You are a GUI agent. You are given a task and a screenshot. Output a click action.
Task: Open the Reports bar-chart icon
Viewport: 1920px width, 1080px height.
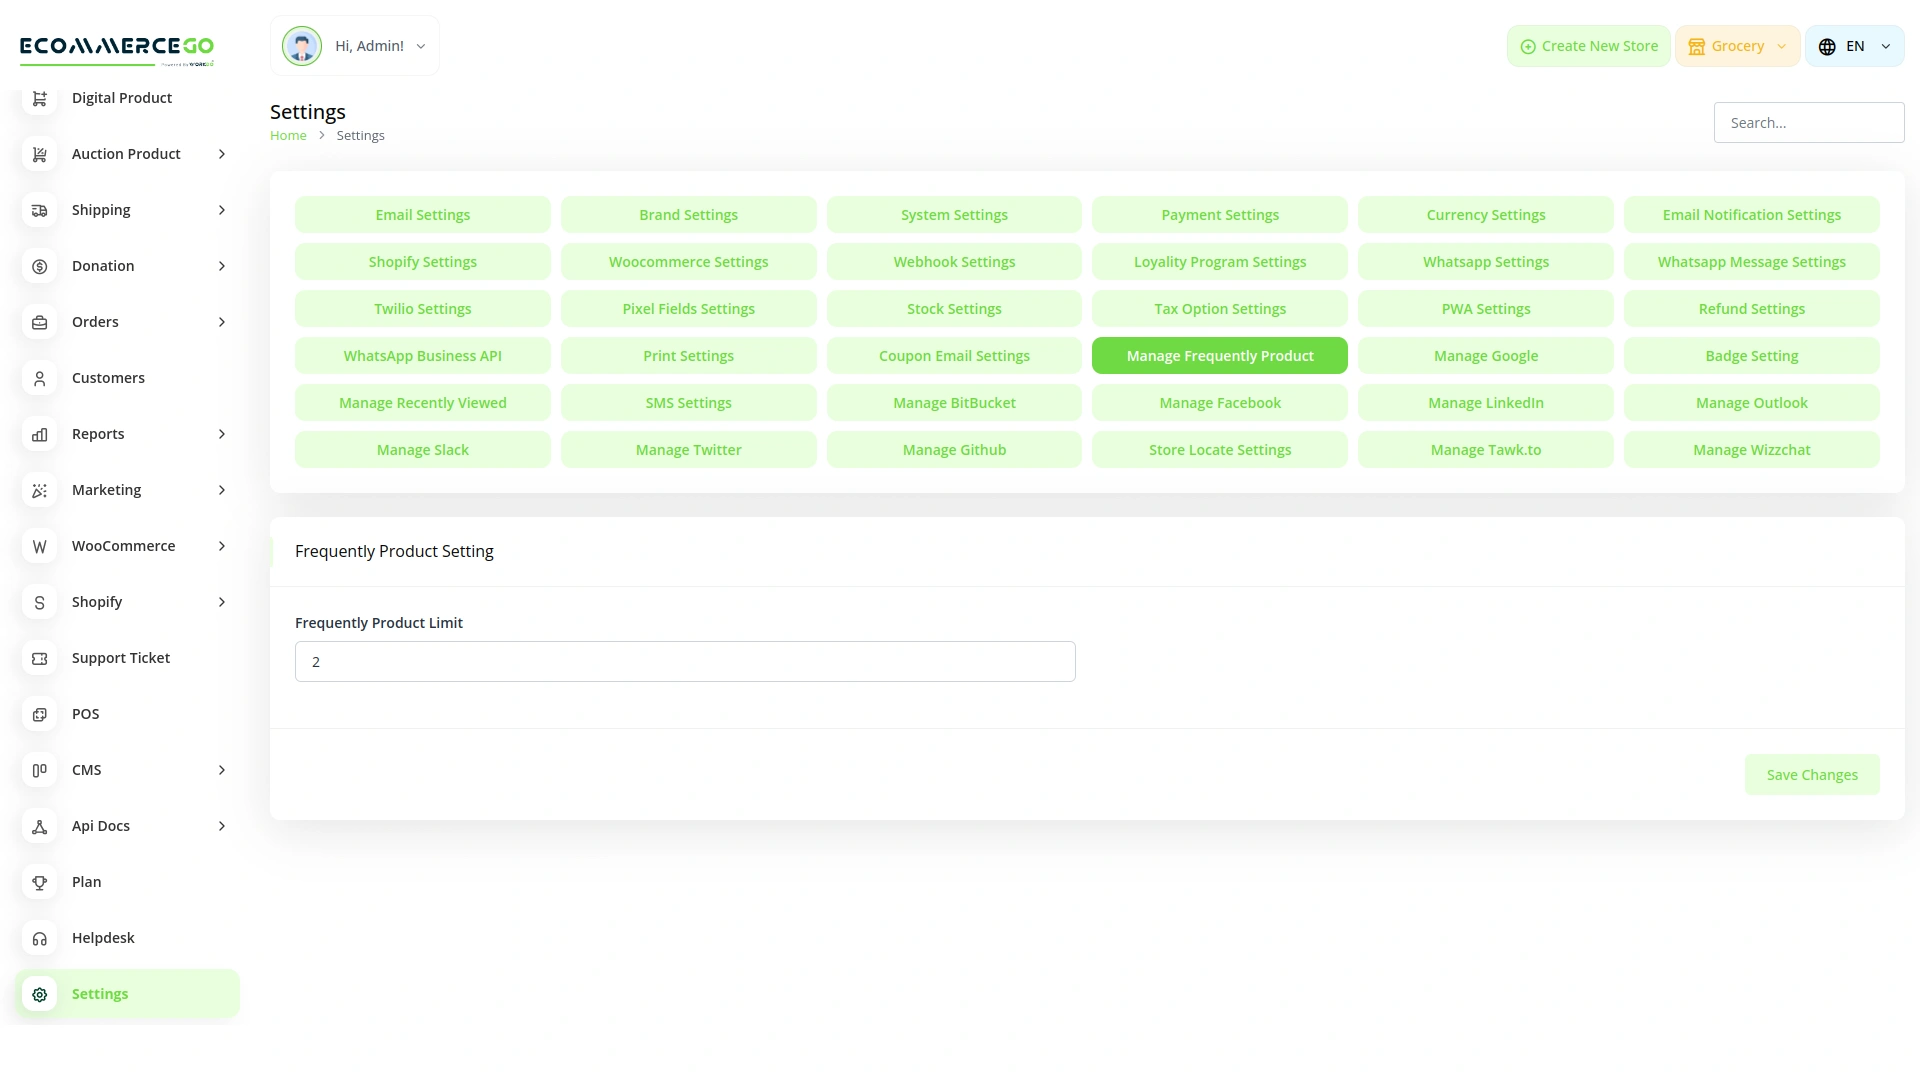tap(39, 434)
